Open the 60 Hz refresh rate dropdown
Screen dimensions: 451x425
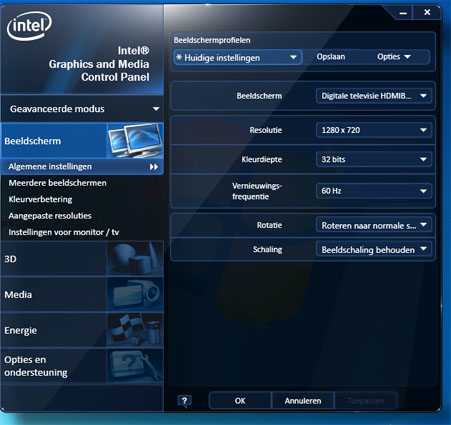coord(374,191)
